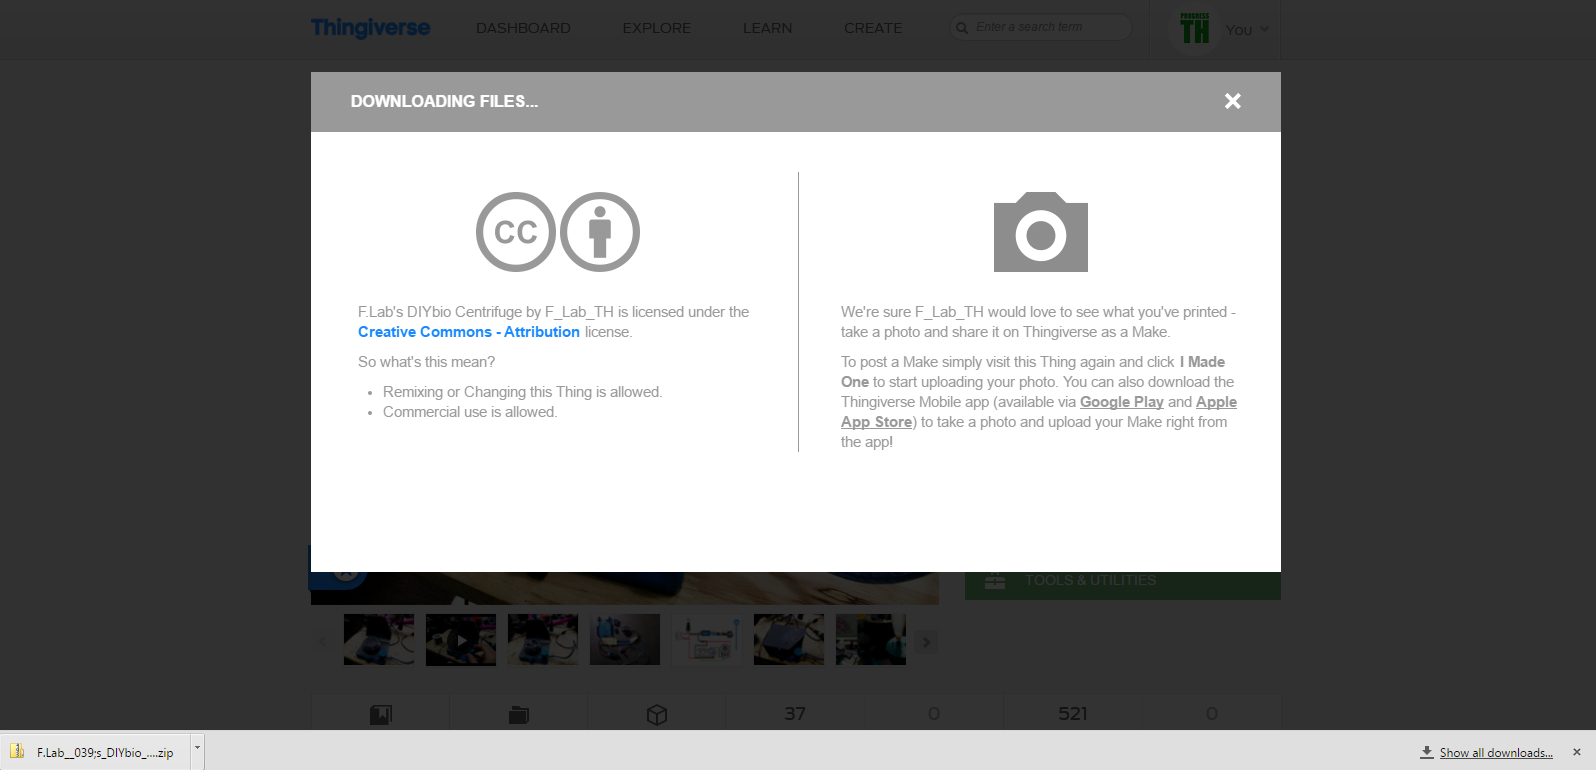
Task: Open the tab showing 37
Action: tap(795, 713)
